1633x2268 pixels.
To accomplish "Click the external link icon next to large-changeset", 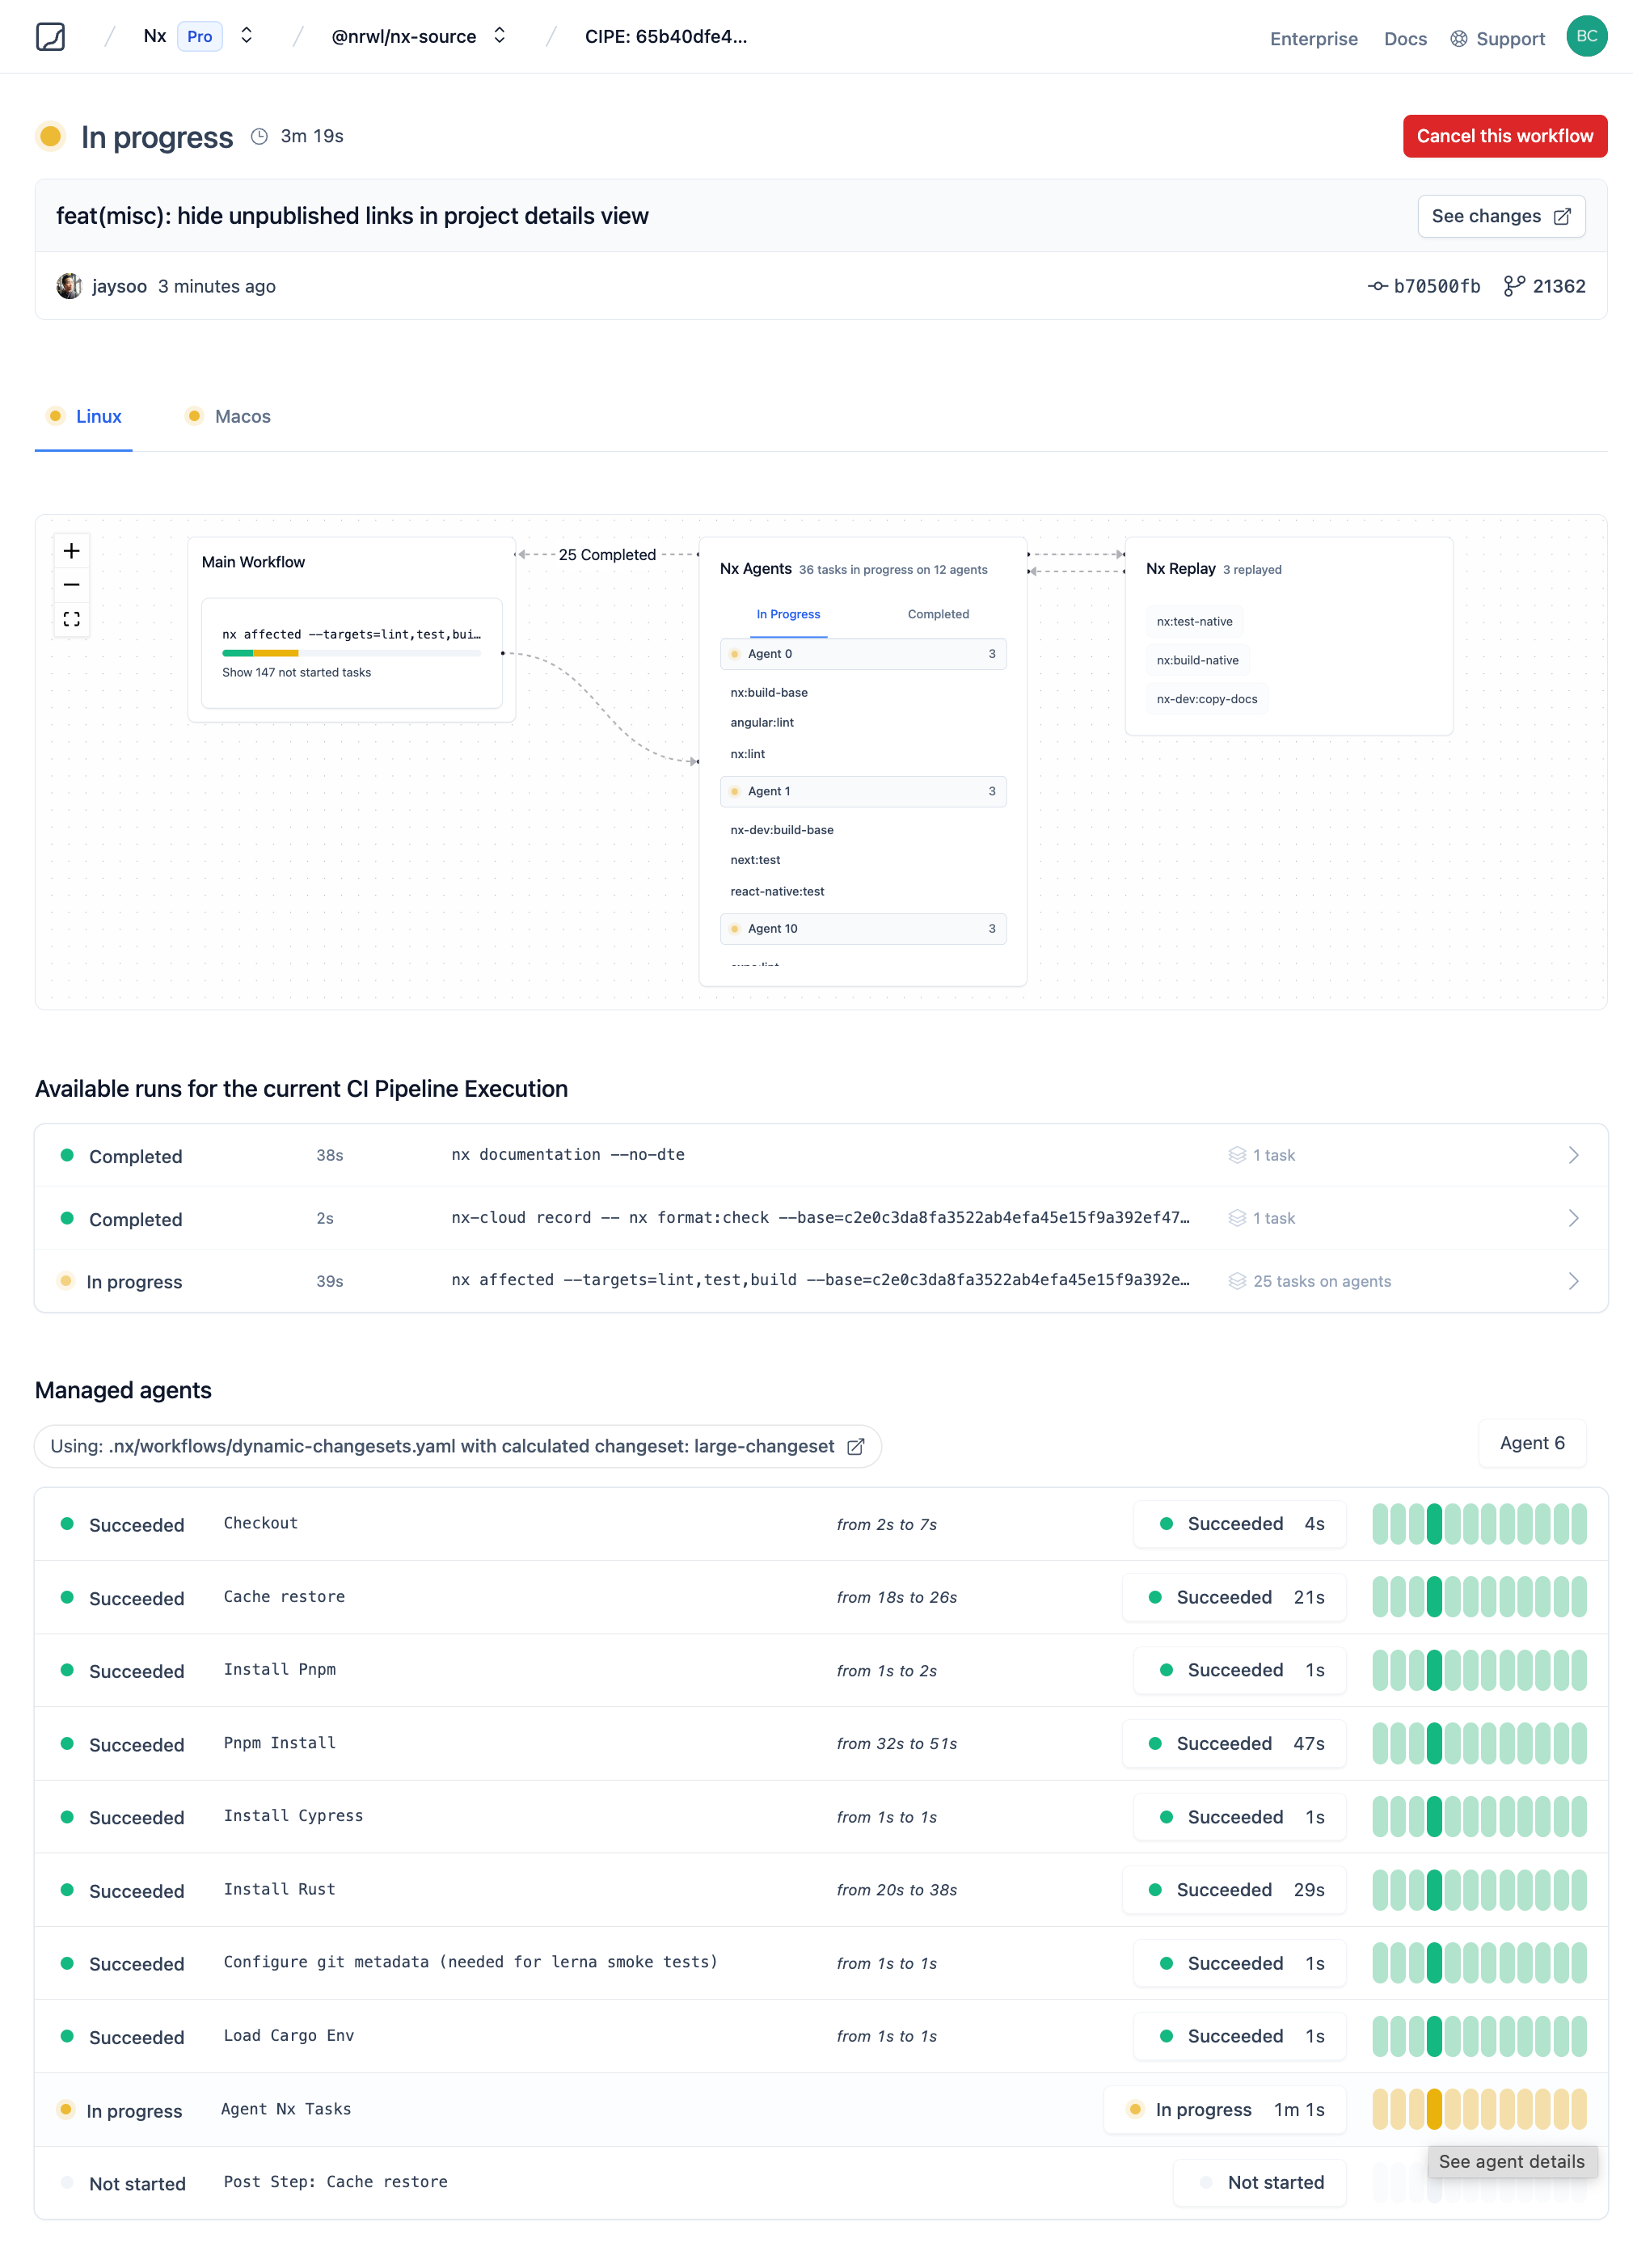I will point(856,1446).
